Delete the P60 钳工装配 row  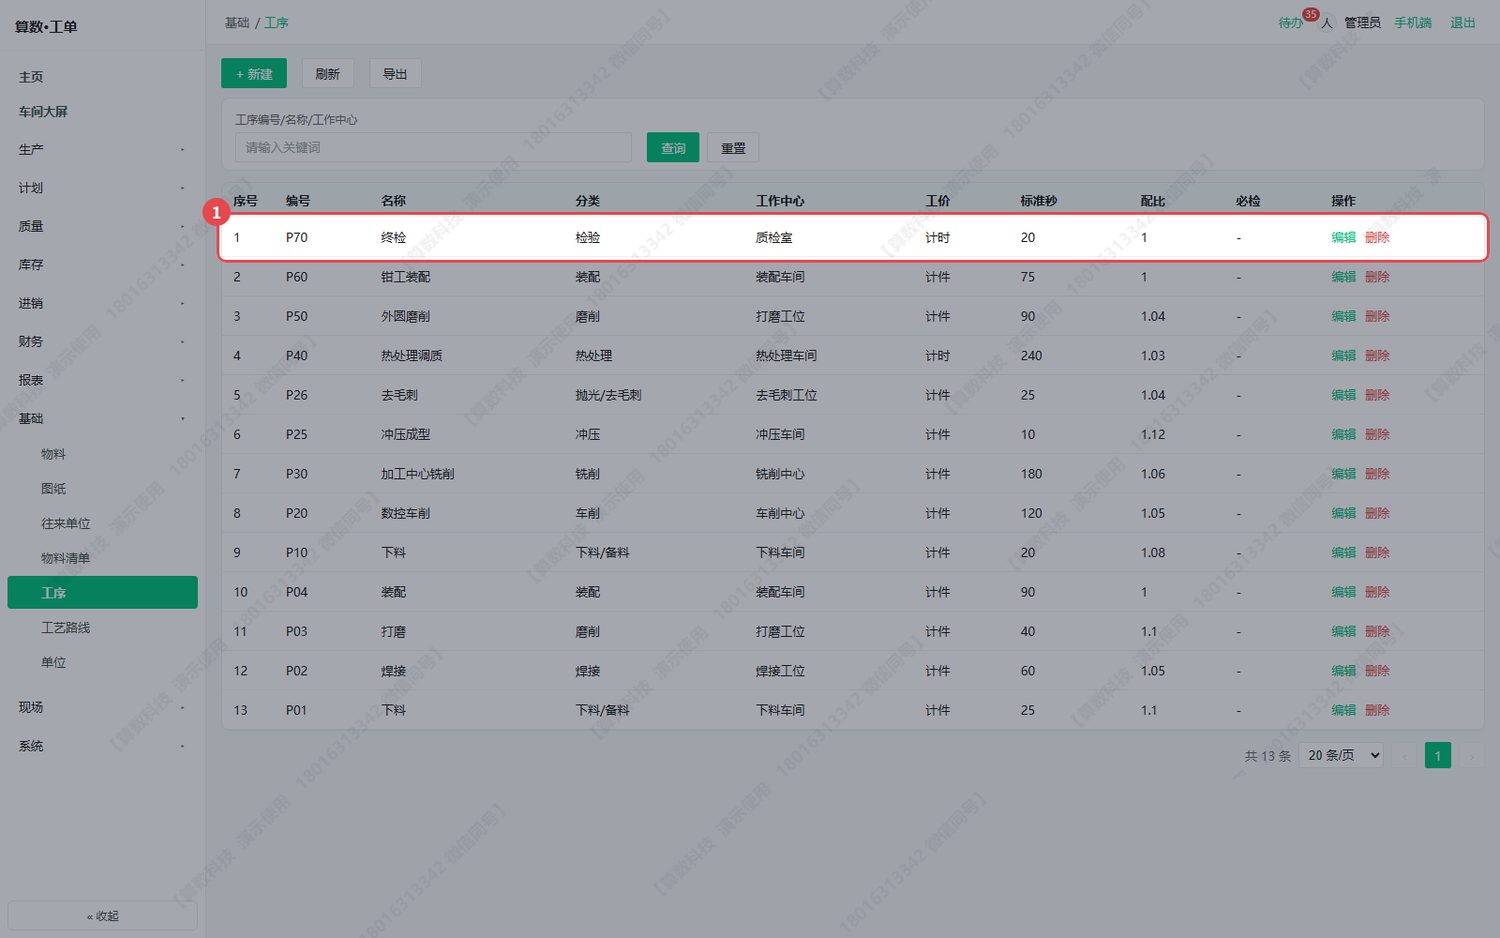coord(1377,277)
